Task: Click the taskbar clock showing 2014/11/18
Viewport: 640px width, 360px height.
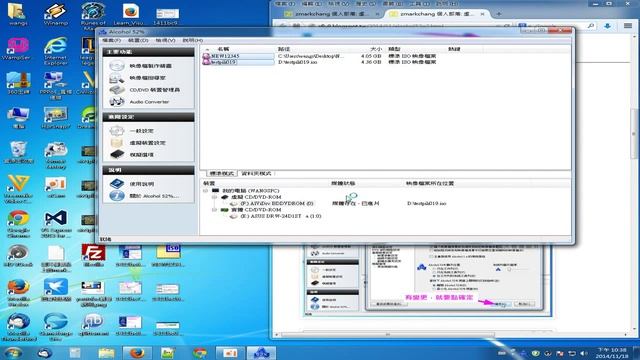Action: [x=611, y=353]
